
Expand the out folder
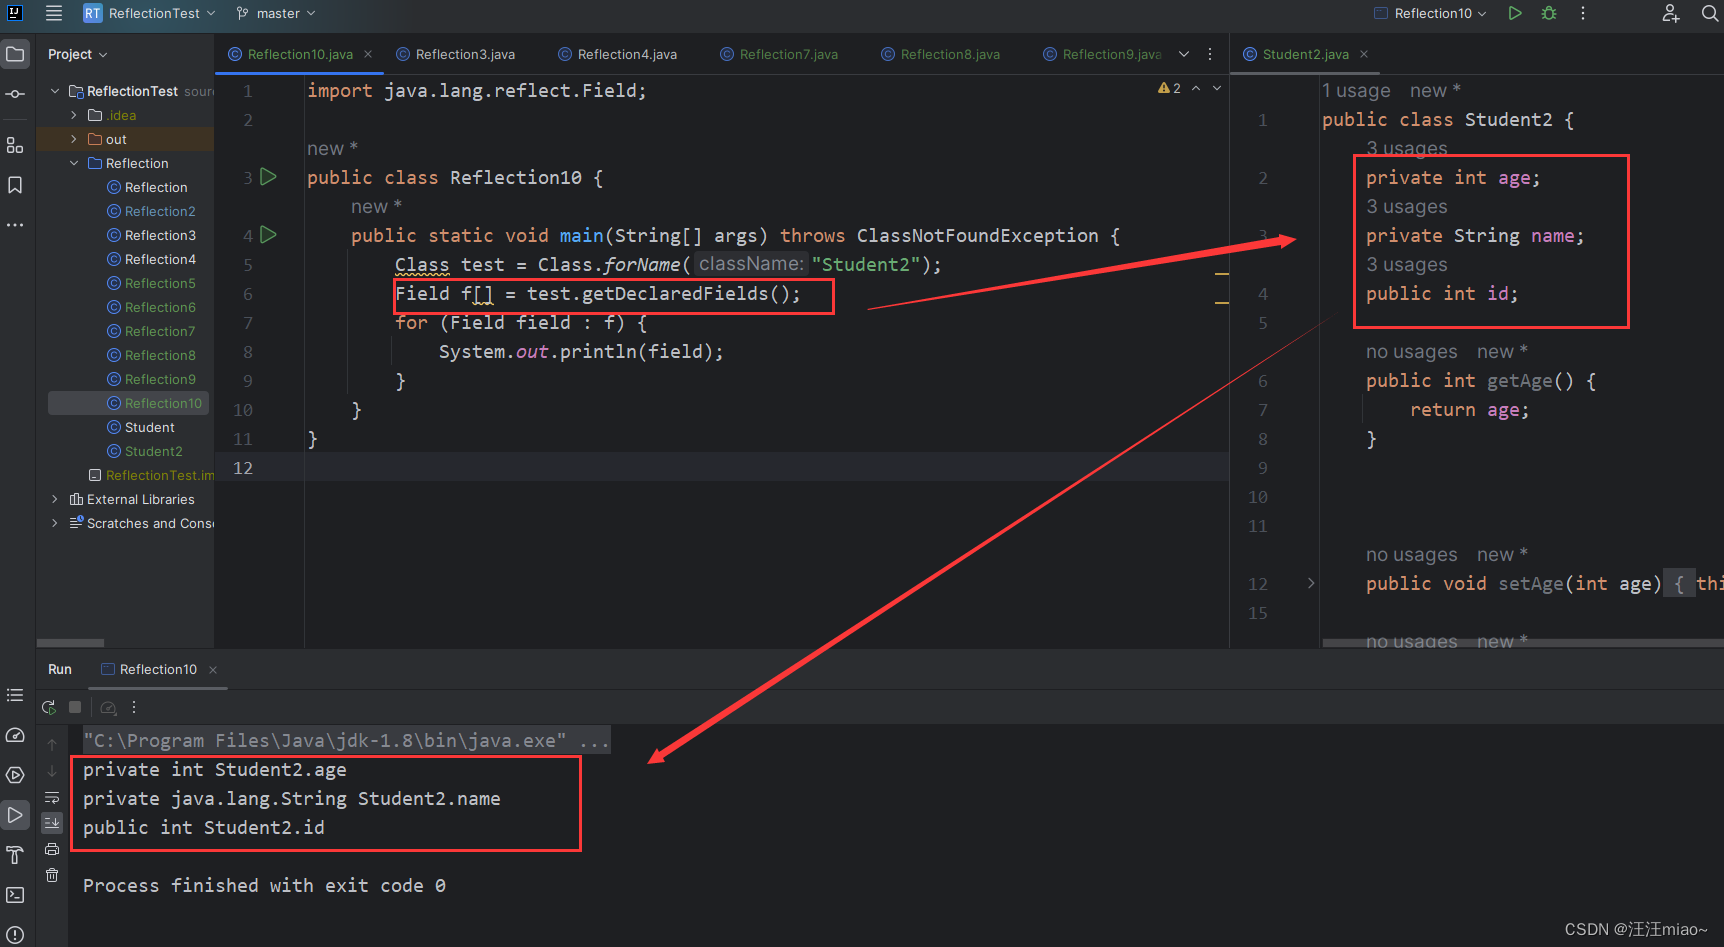[74, 139]
